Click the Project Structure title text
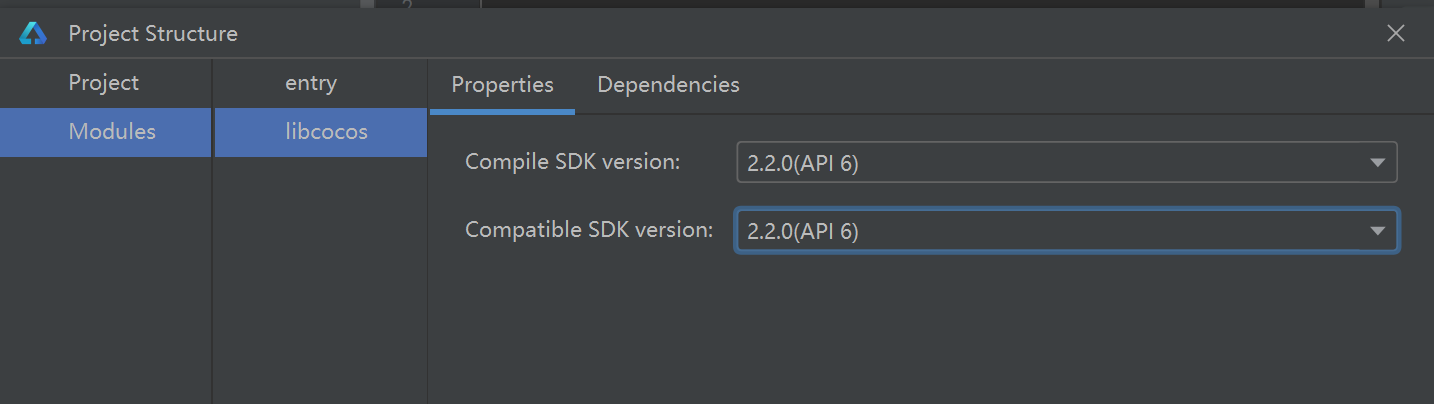Image resolution: width=1434 pixels, height=404 pixels. (x=153, y=33)
